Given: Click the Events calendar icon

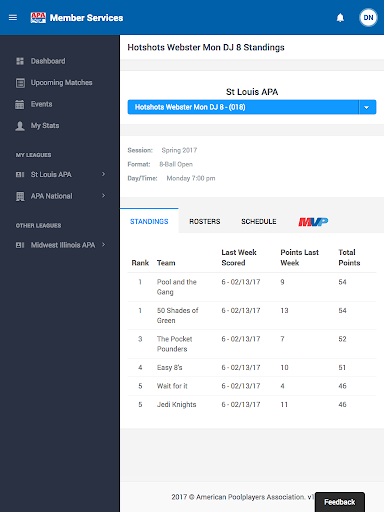Looking at the screenshot, I should coord(20,104).
